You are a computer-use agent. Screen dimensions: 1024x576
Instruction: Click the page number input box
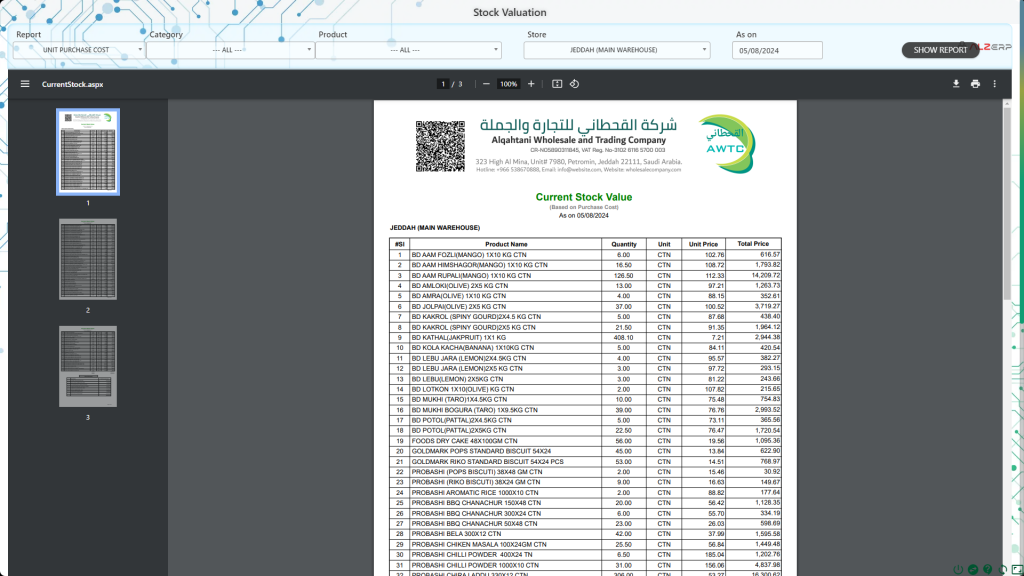(x=443, y=84)
